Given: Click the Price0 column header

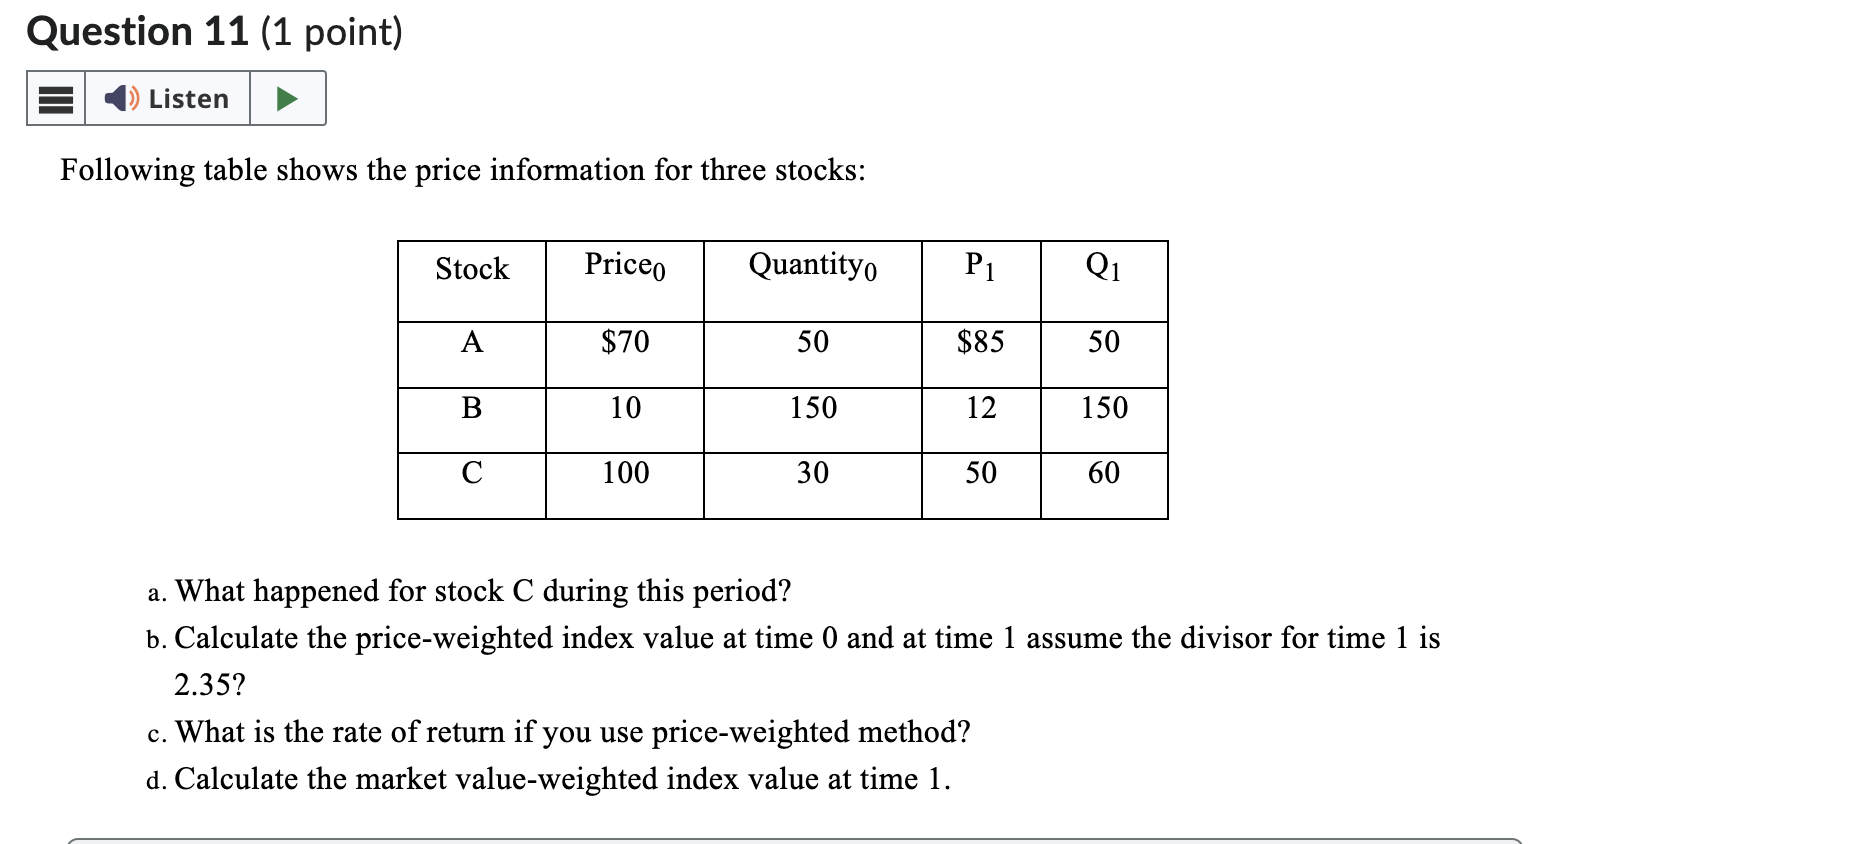Looking at the screenshot, I should [624, 266].
